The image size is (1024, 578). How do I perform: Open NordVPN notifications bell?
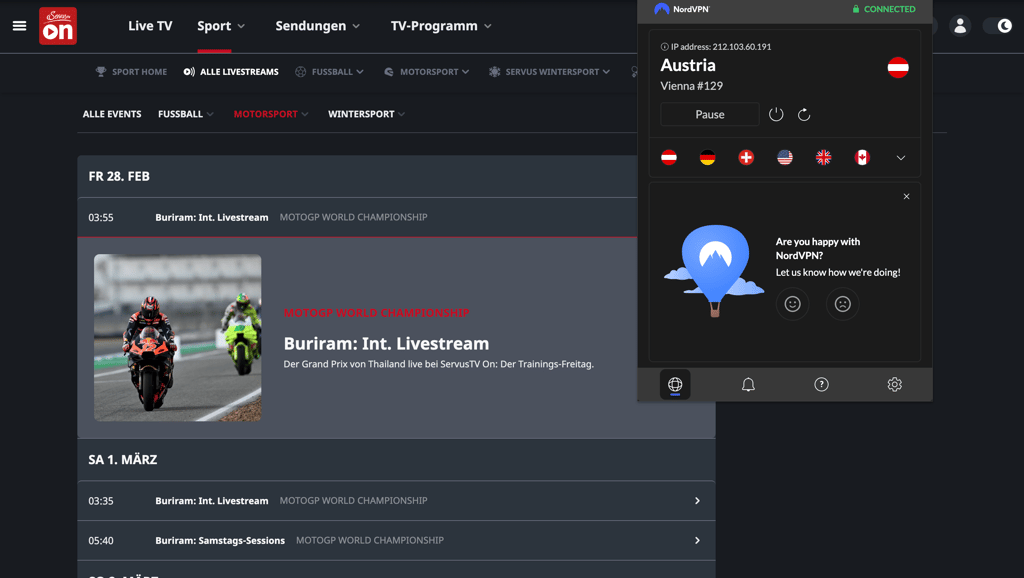748,385
